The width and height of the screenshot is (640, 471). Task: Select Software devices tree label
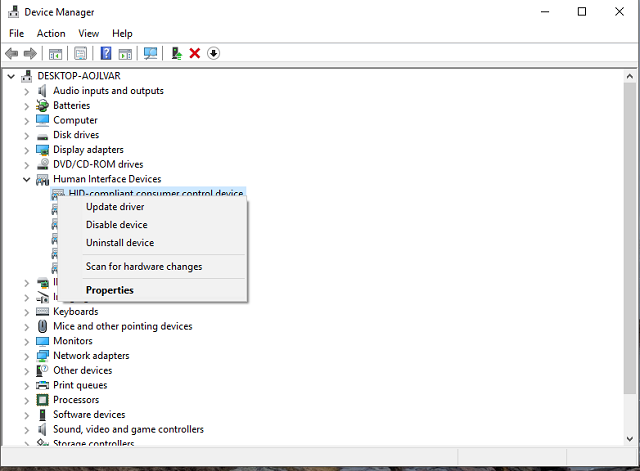coord(89,415)
